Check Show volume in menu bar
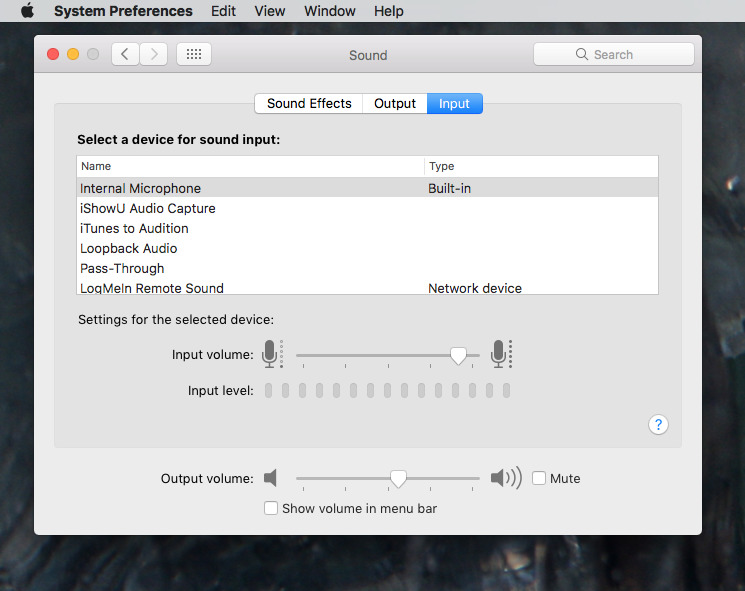The image size is (745, 591). 271,508
